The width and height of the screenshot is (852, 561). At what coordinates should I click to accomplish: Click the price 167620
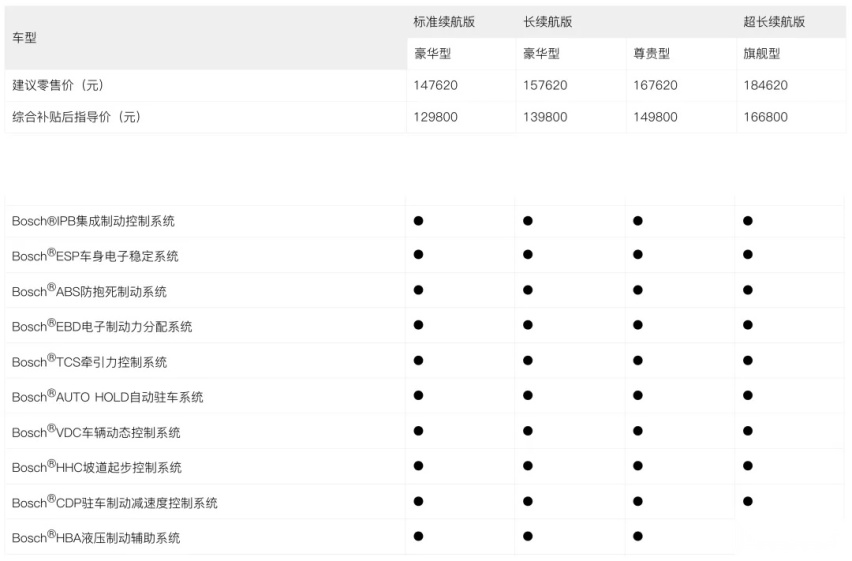coord(655,85)
